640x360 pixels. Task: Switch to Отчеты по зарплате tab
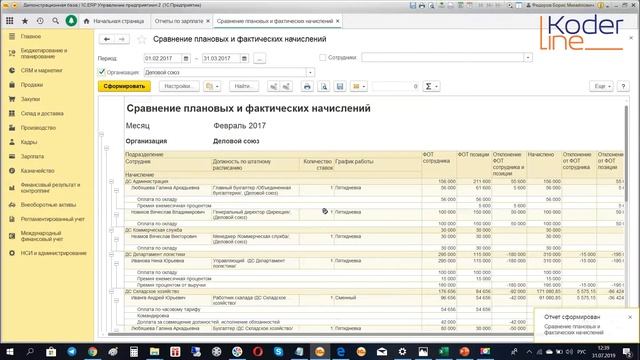click(179, 21)
